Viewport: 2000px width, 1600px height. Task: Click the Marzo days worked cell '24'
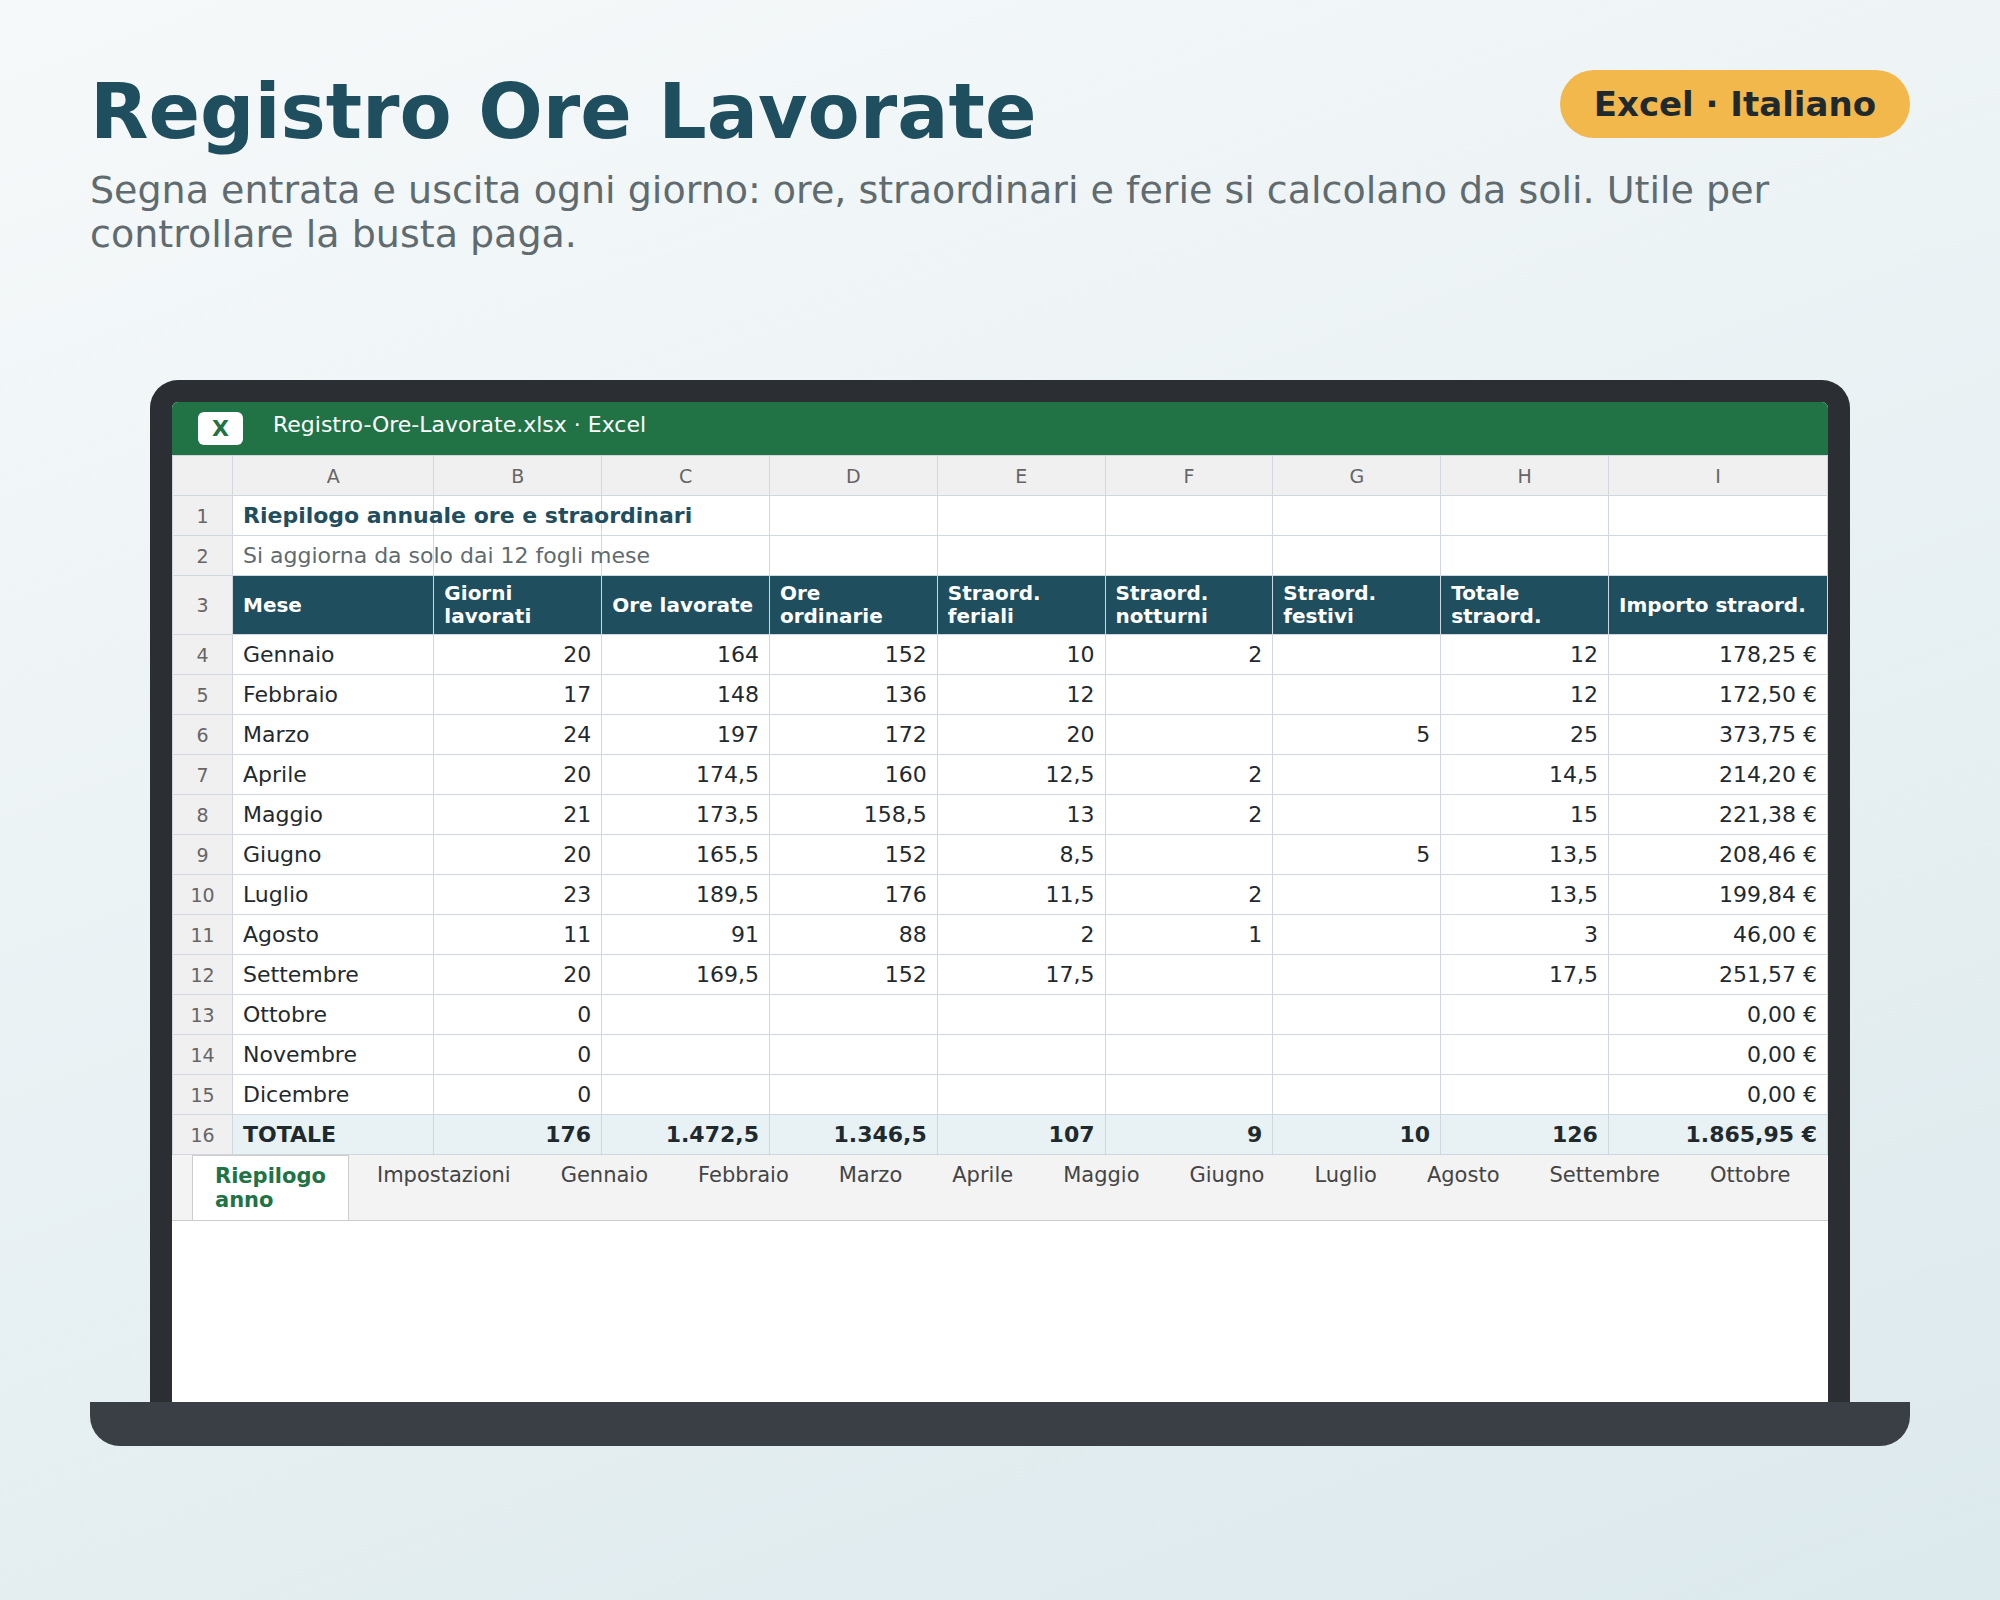click(x=517, y=735)
